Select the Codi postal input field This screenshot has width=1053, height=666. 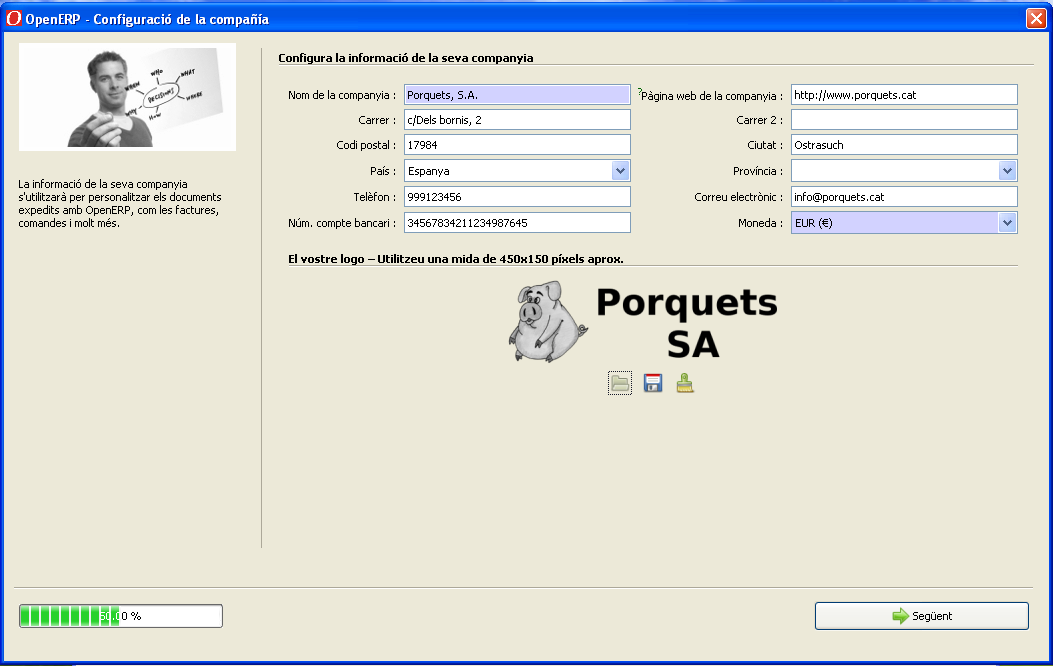(517, 145)
